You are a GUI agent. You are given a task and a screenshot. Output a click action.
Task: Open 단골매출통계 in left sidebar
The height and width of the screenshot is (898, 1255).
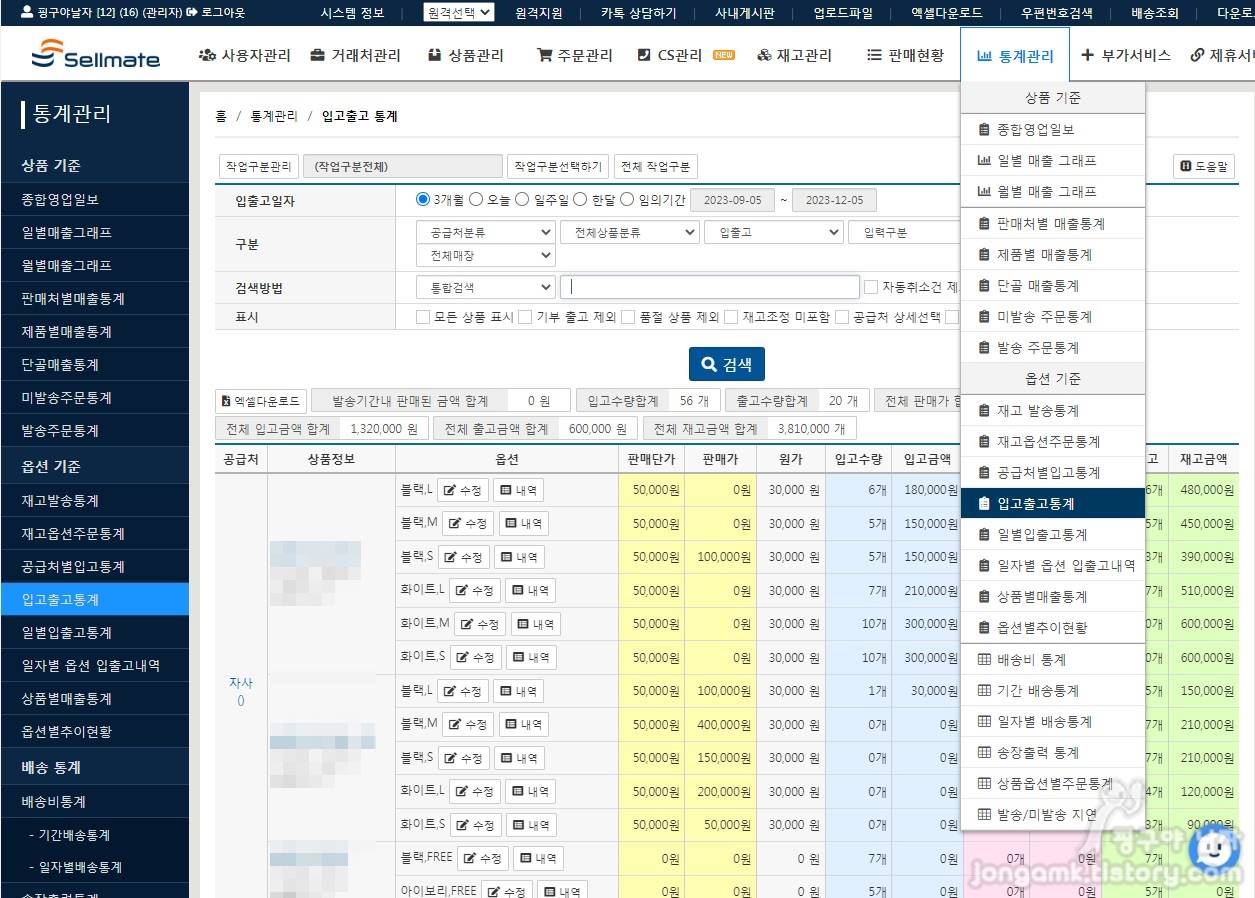[94, 364]
